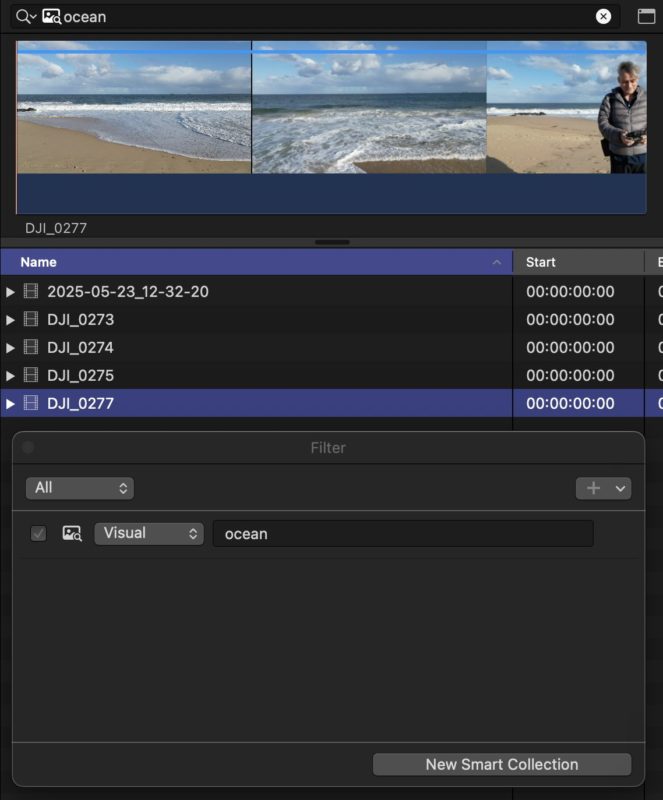Clear the ocean search with X button
Screen dimensions: 663x800
[603, 16]
